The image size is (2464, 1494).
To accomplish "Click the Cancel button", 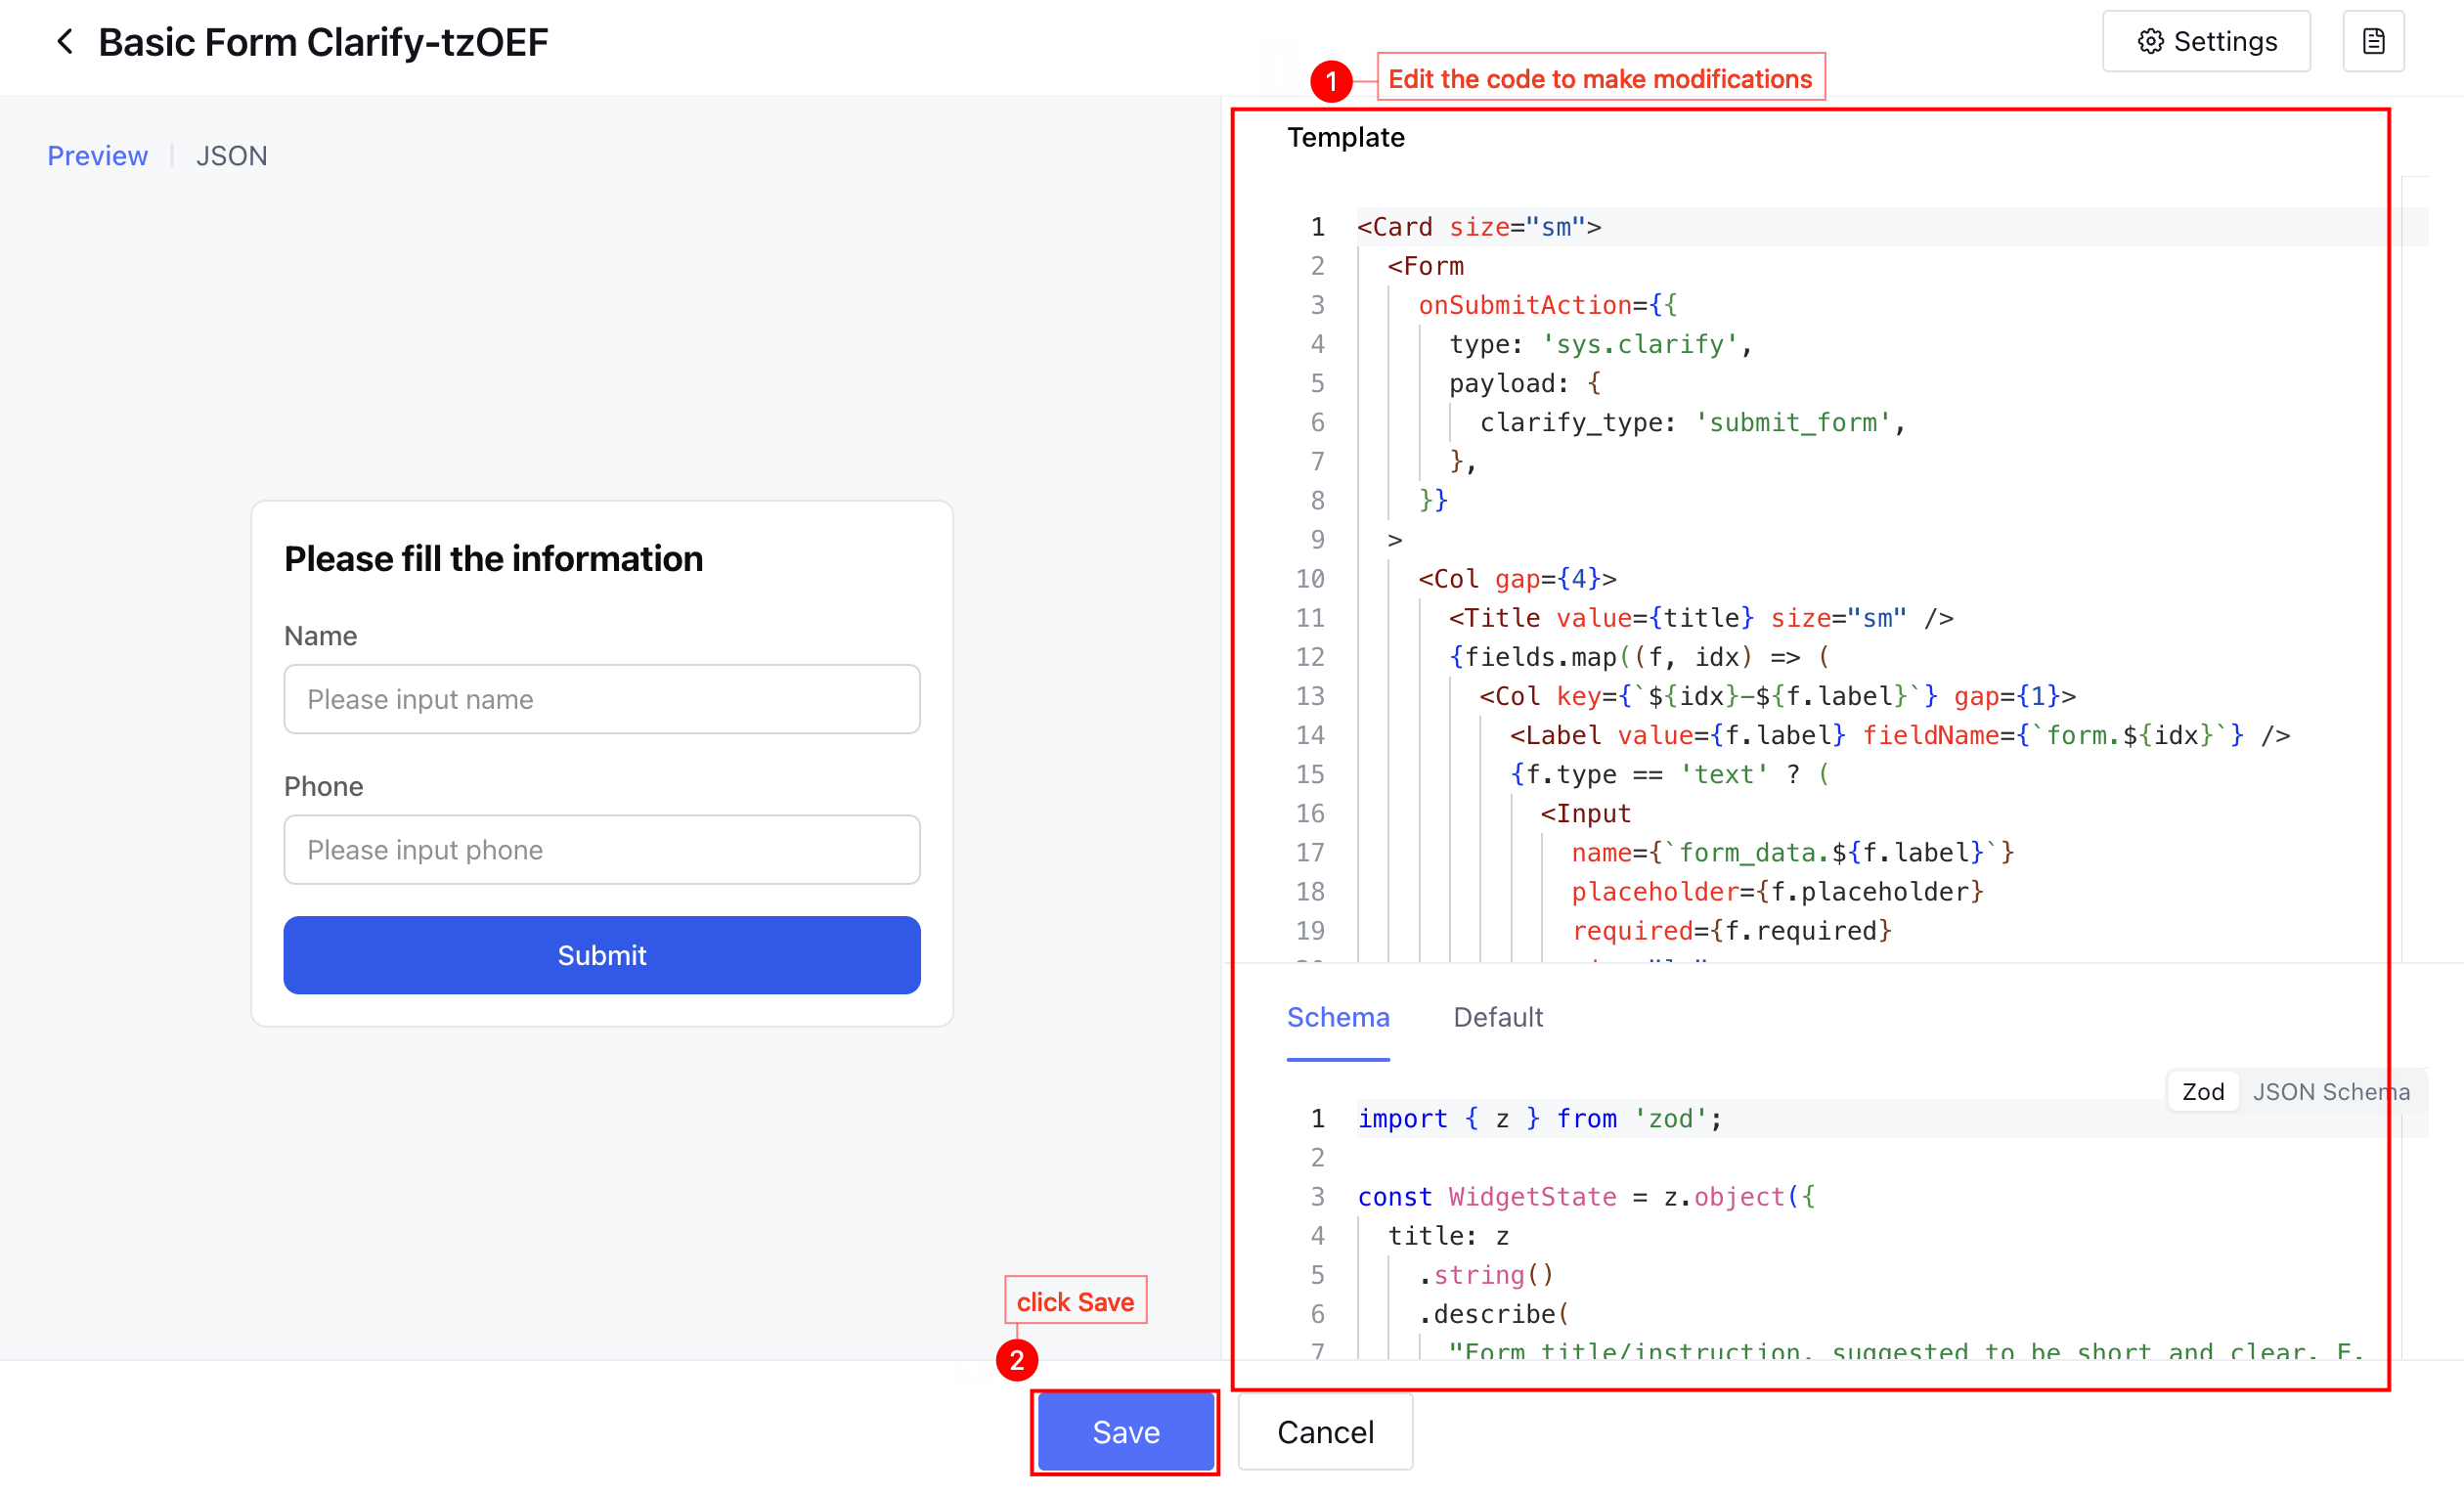I will point(1325,1432).
